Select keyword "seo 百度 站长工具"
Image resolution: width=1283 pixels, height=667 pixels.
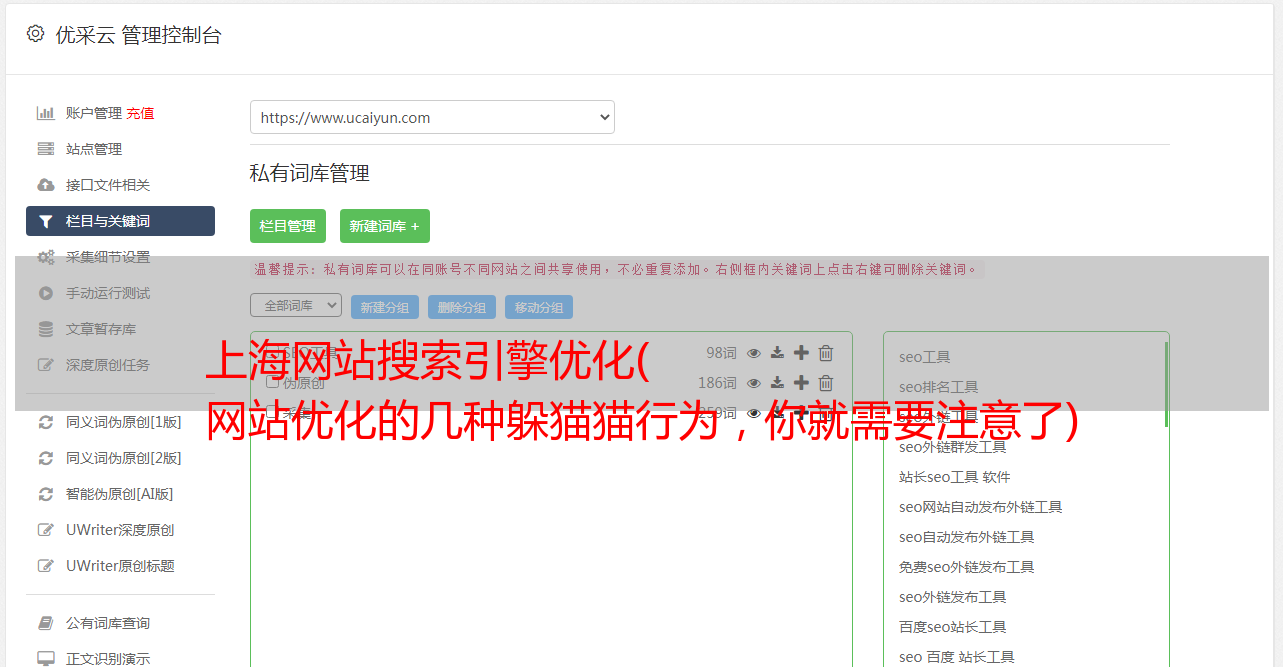click(x=957, y=657)
